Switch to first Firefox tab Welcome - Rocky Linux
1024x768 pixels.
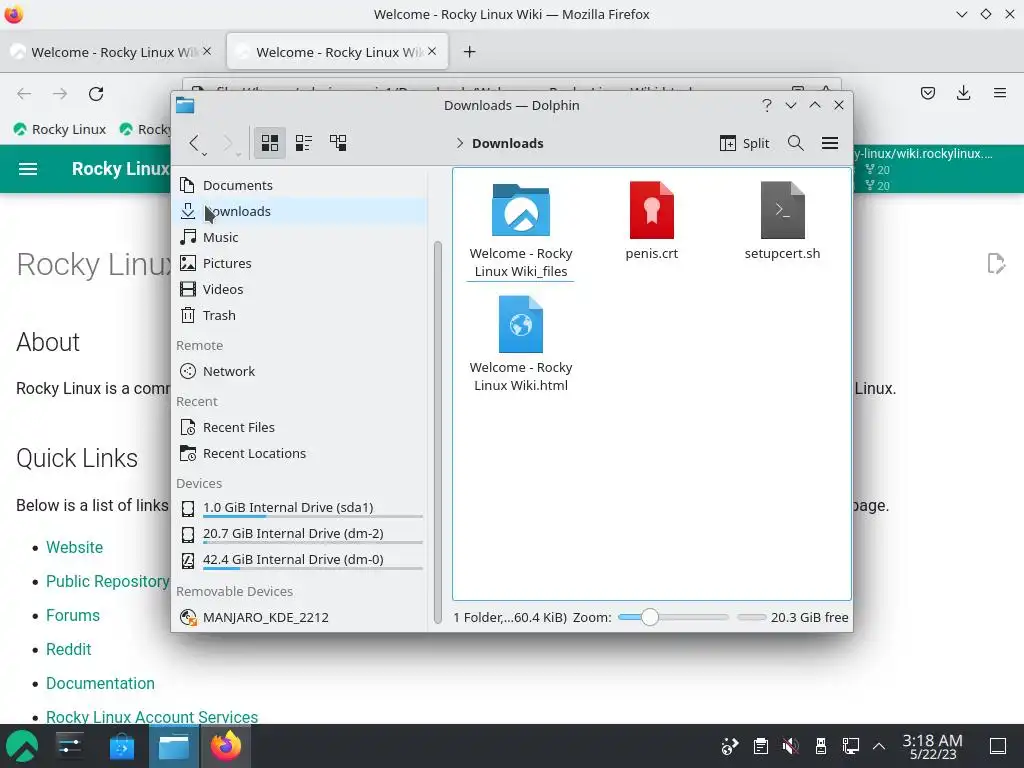point(113,52)
